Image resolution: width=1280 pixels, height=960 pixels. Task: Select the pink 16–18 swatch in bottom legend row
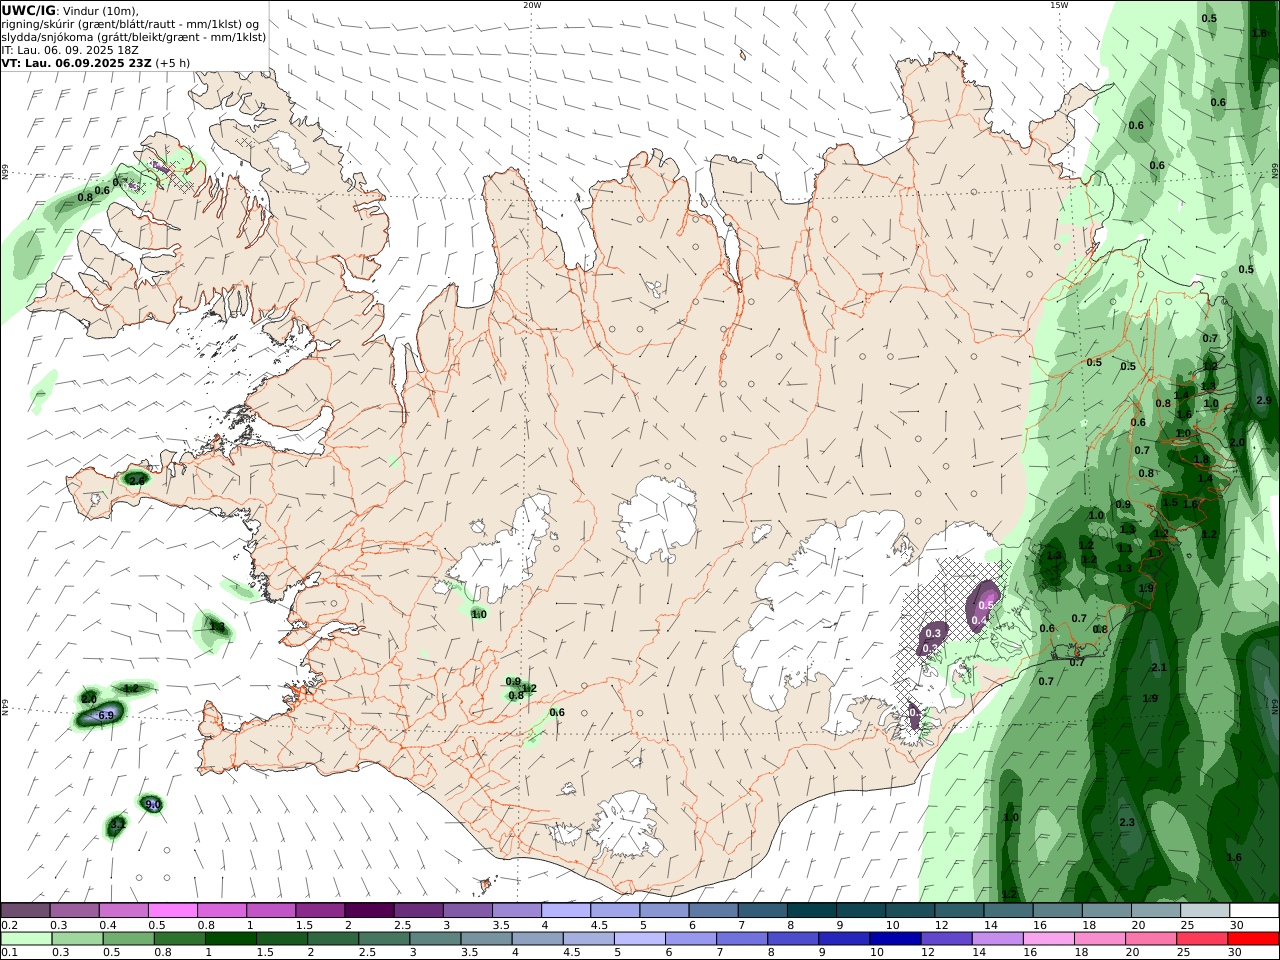[1048, 938]
